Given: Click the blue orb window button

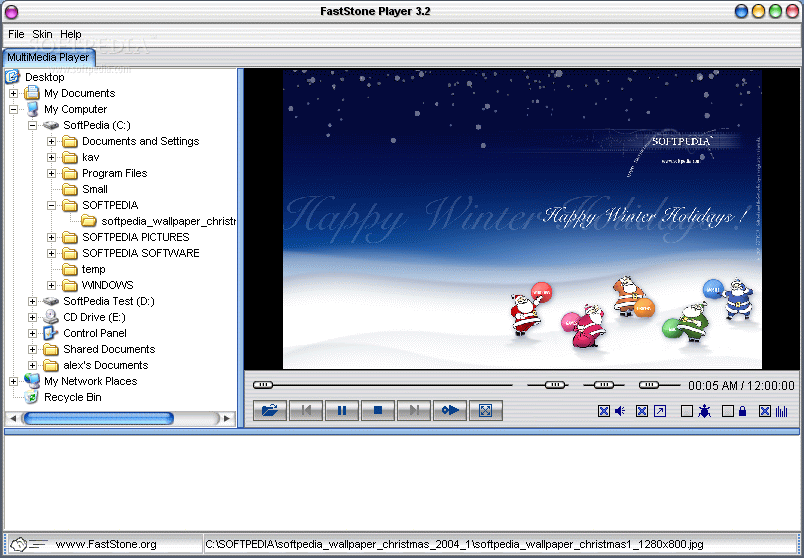Looking at the screenshot, I should coord(741,11).
